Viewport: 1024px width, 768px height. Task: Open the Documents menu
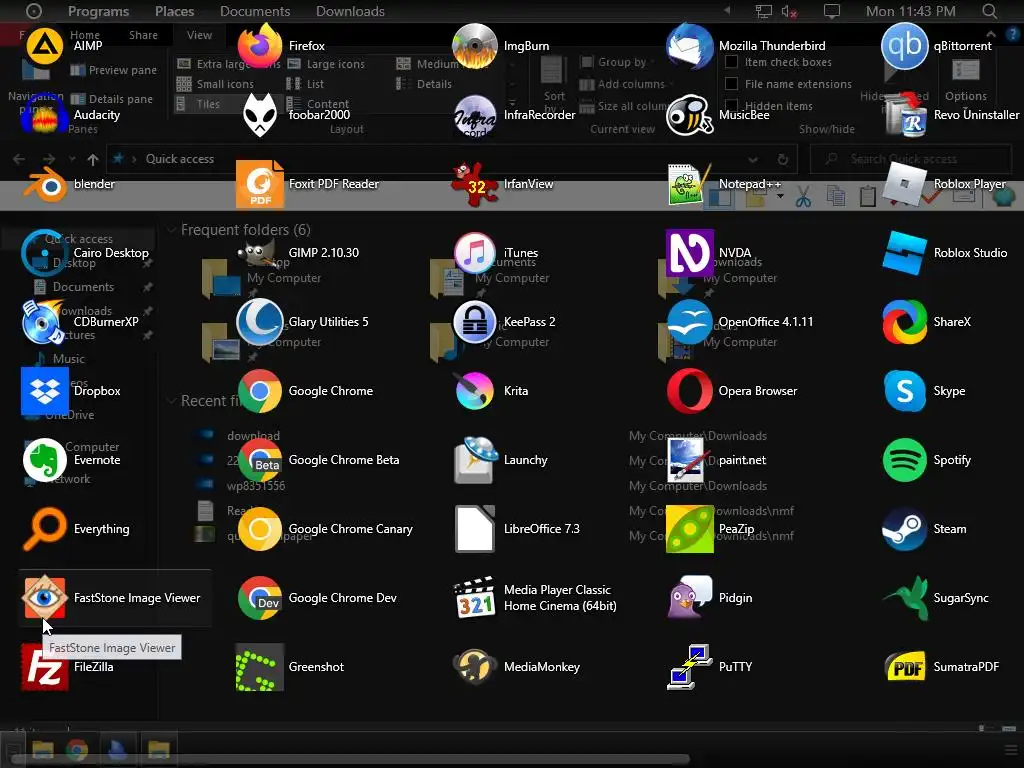[x=255, y=11]
